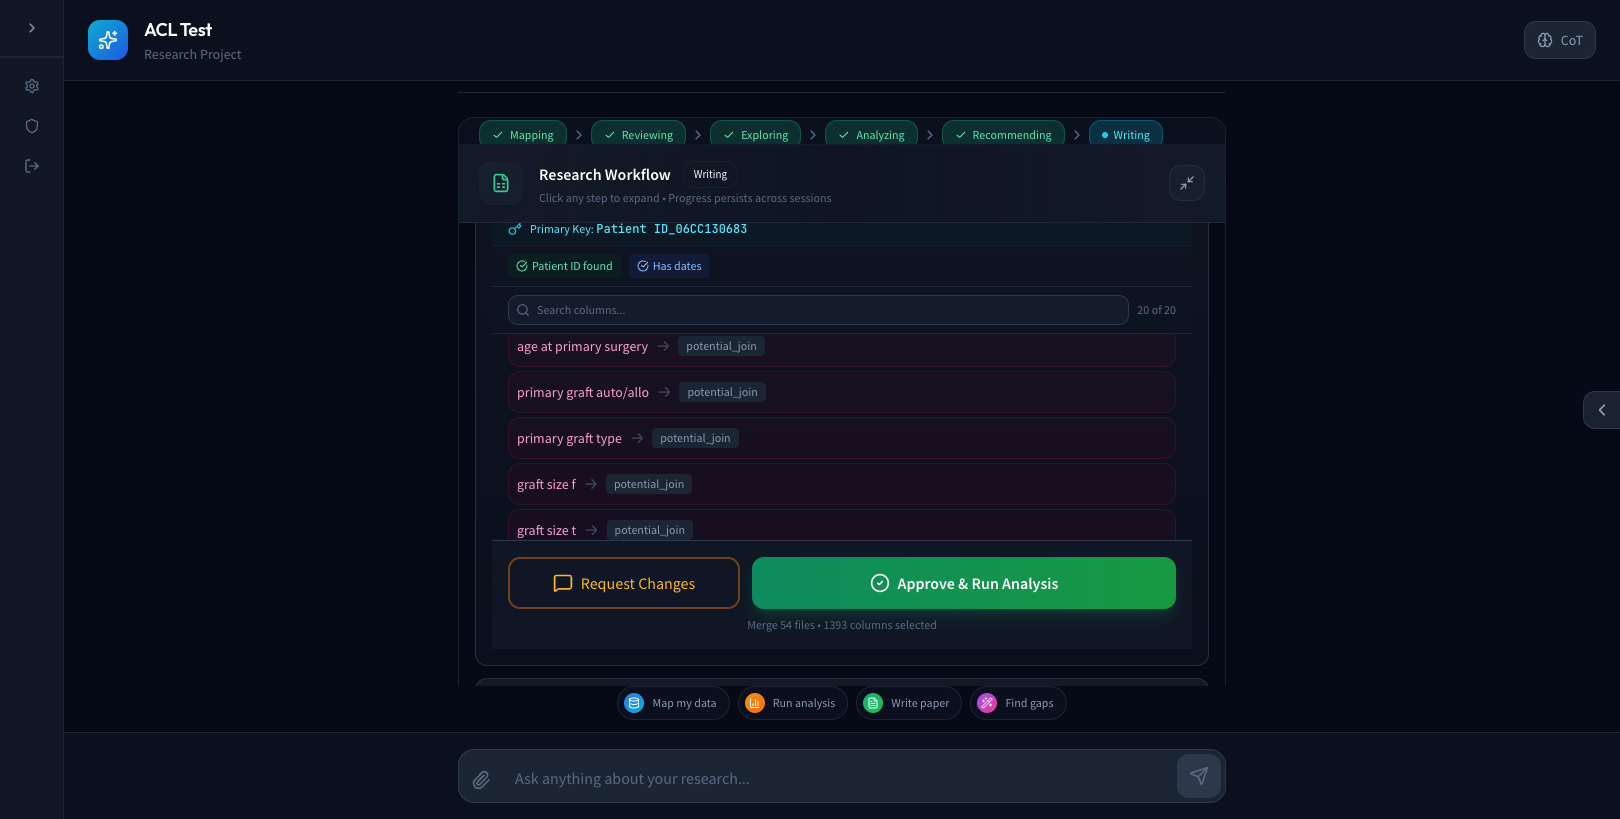This screenshot has height=819, width=1620.
Task: Toggle the CoT button
Action: click(1559, 40)
